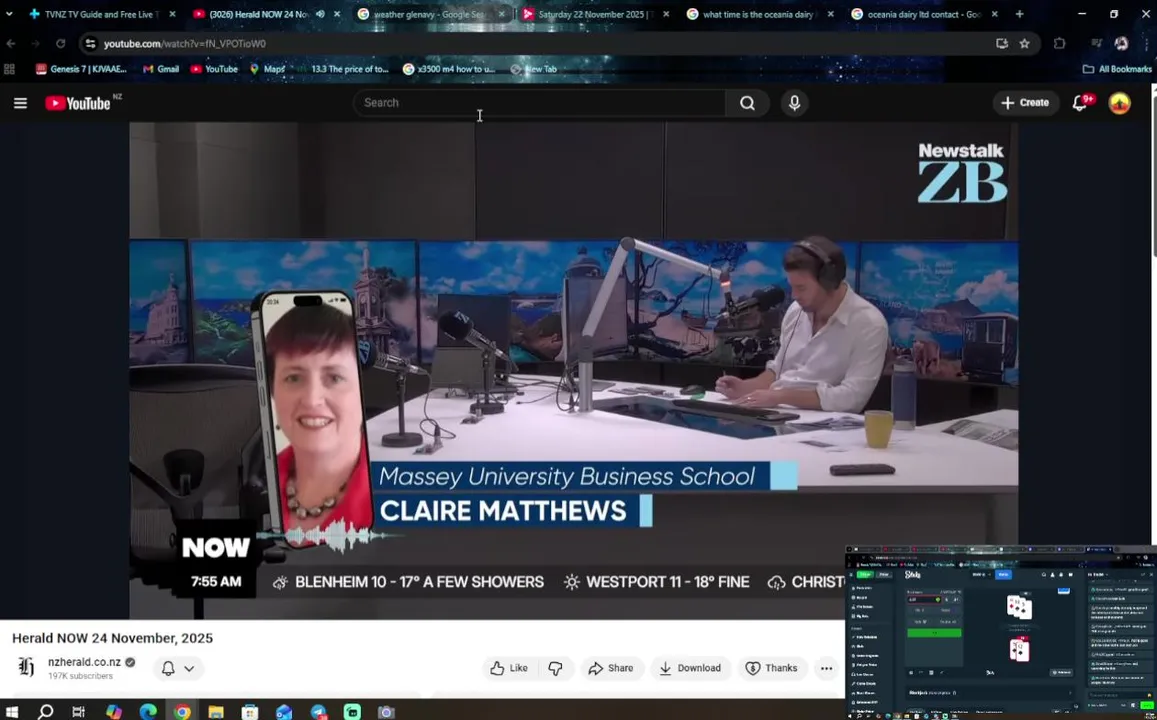
Task: Open Telegram from the taskbar
Action: (318, 712)
